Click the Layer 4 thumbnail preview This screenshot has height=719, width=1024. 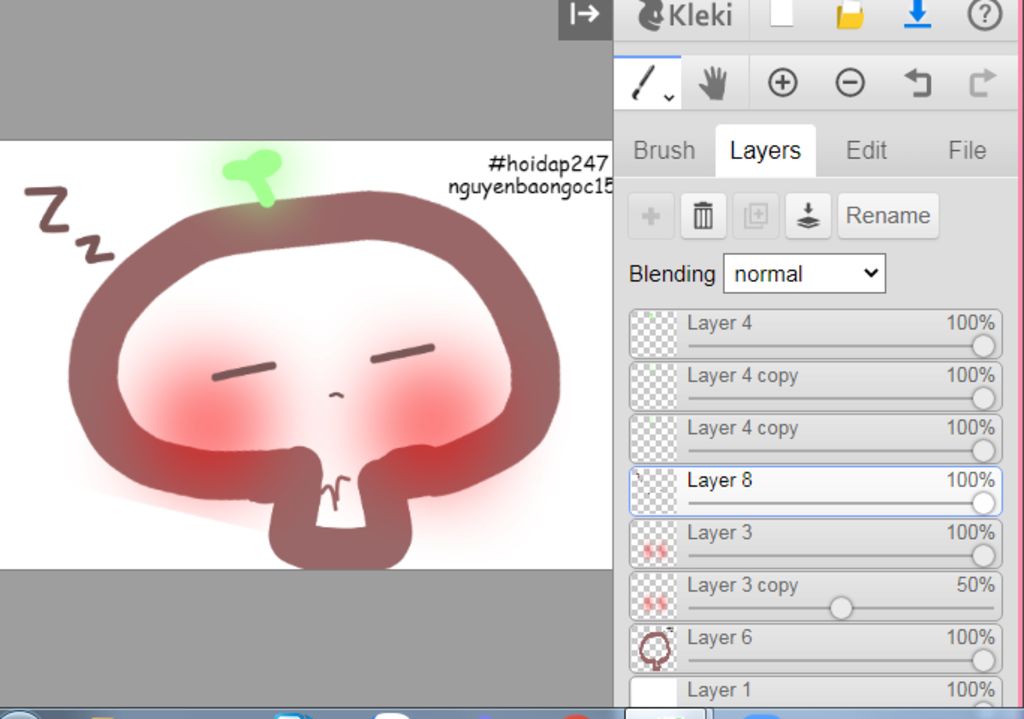point(654,334)
